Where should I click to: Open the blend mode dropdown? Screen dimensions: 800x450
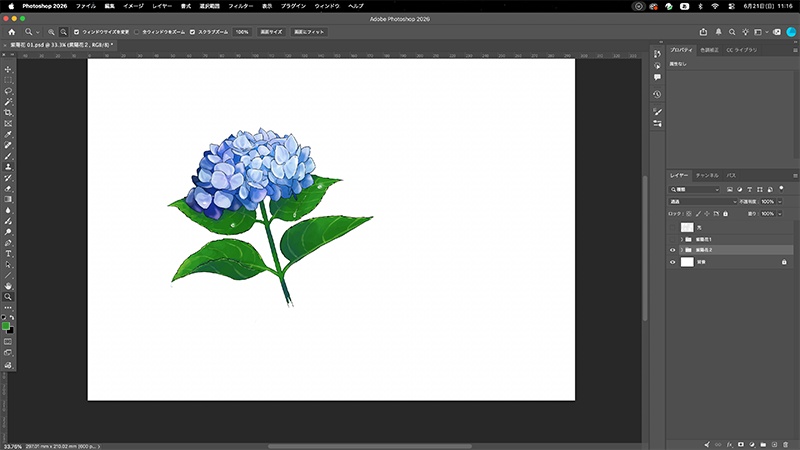coord(703,202)
